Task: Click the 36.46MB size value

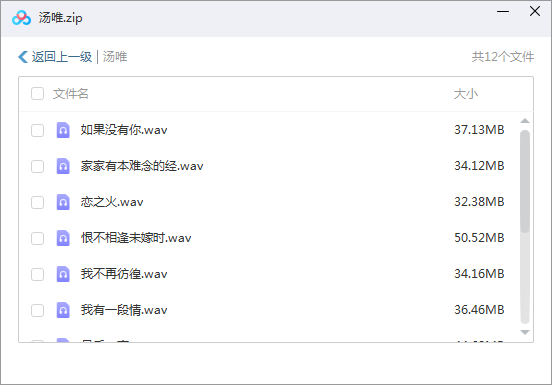Action: [479, 310]
